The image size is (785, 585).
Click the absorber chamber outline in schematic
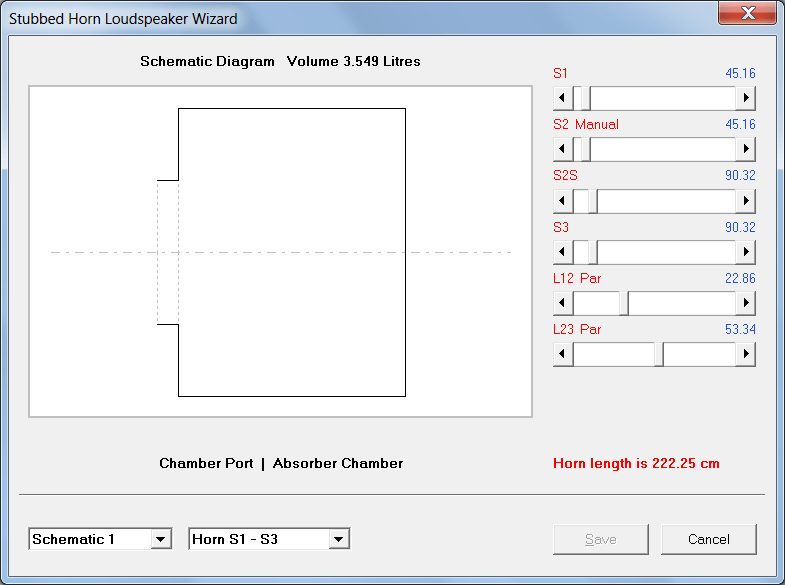point(292,252)
